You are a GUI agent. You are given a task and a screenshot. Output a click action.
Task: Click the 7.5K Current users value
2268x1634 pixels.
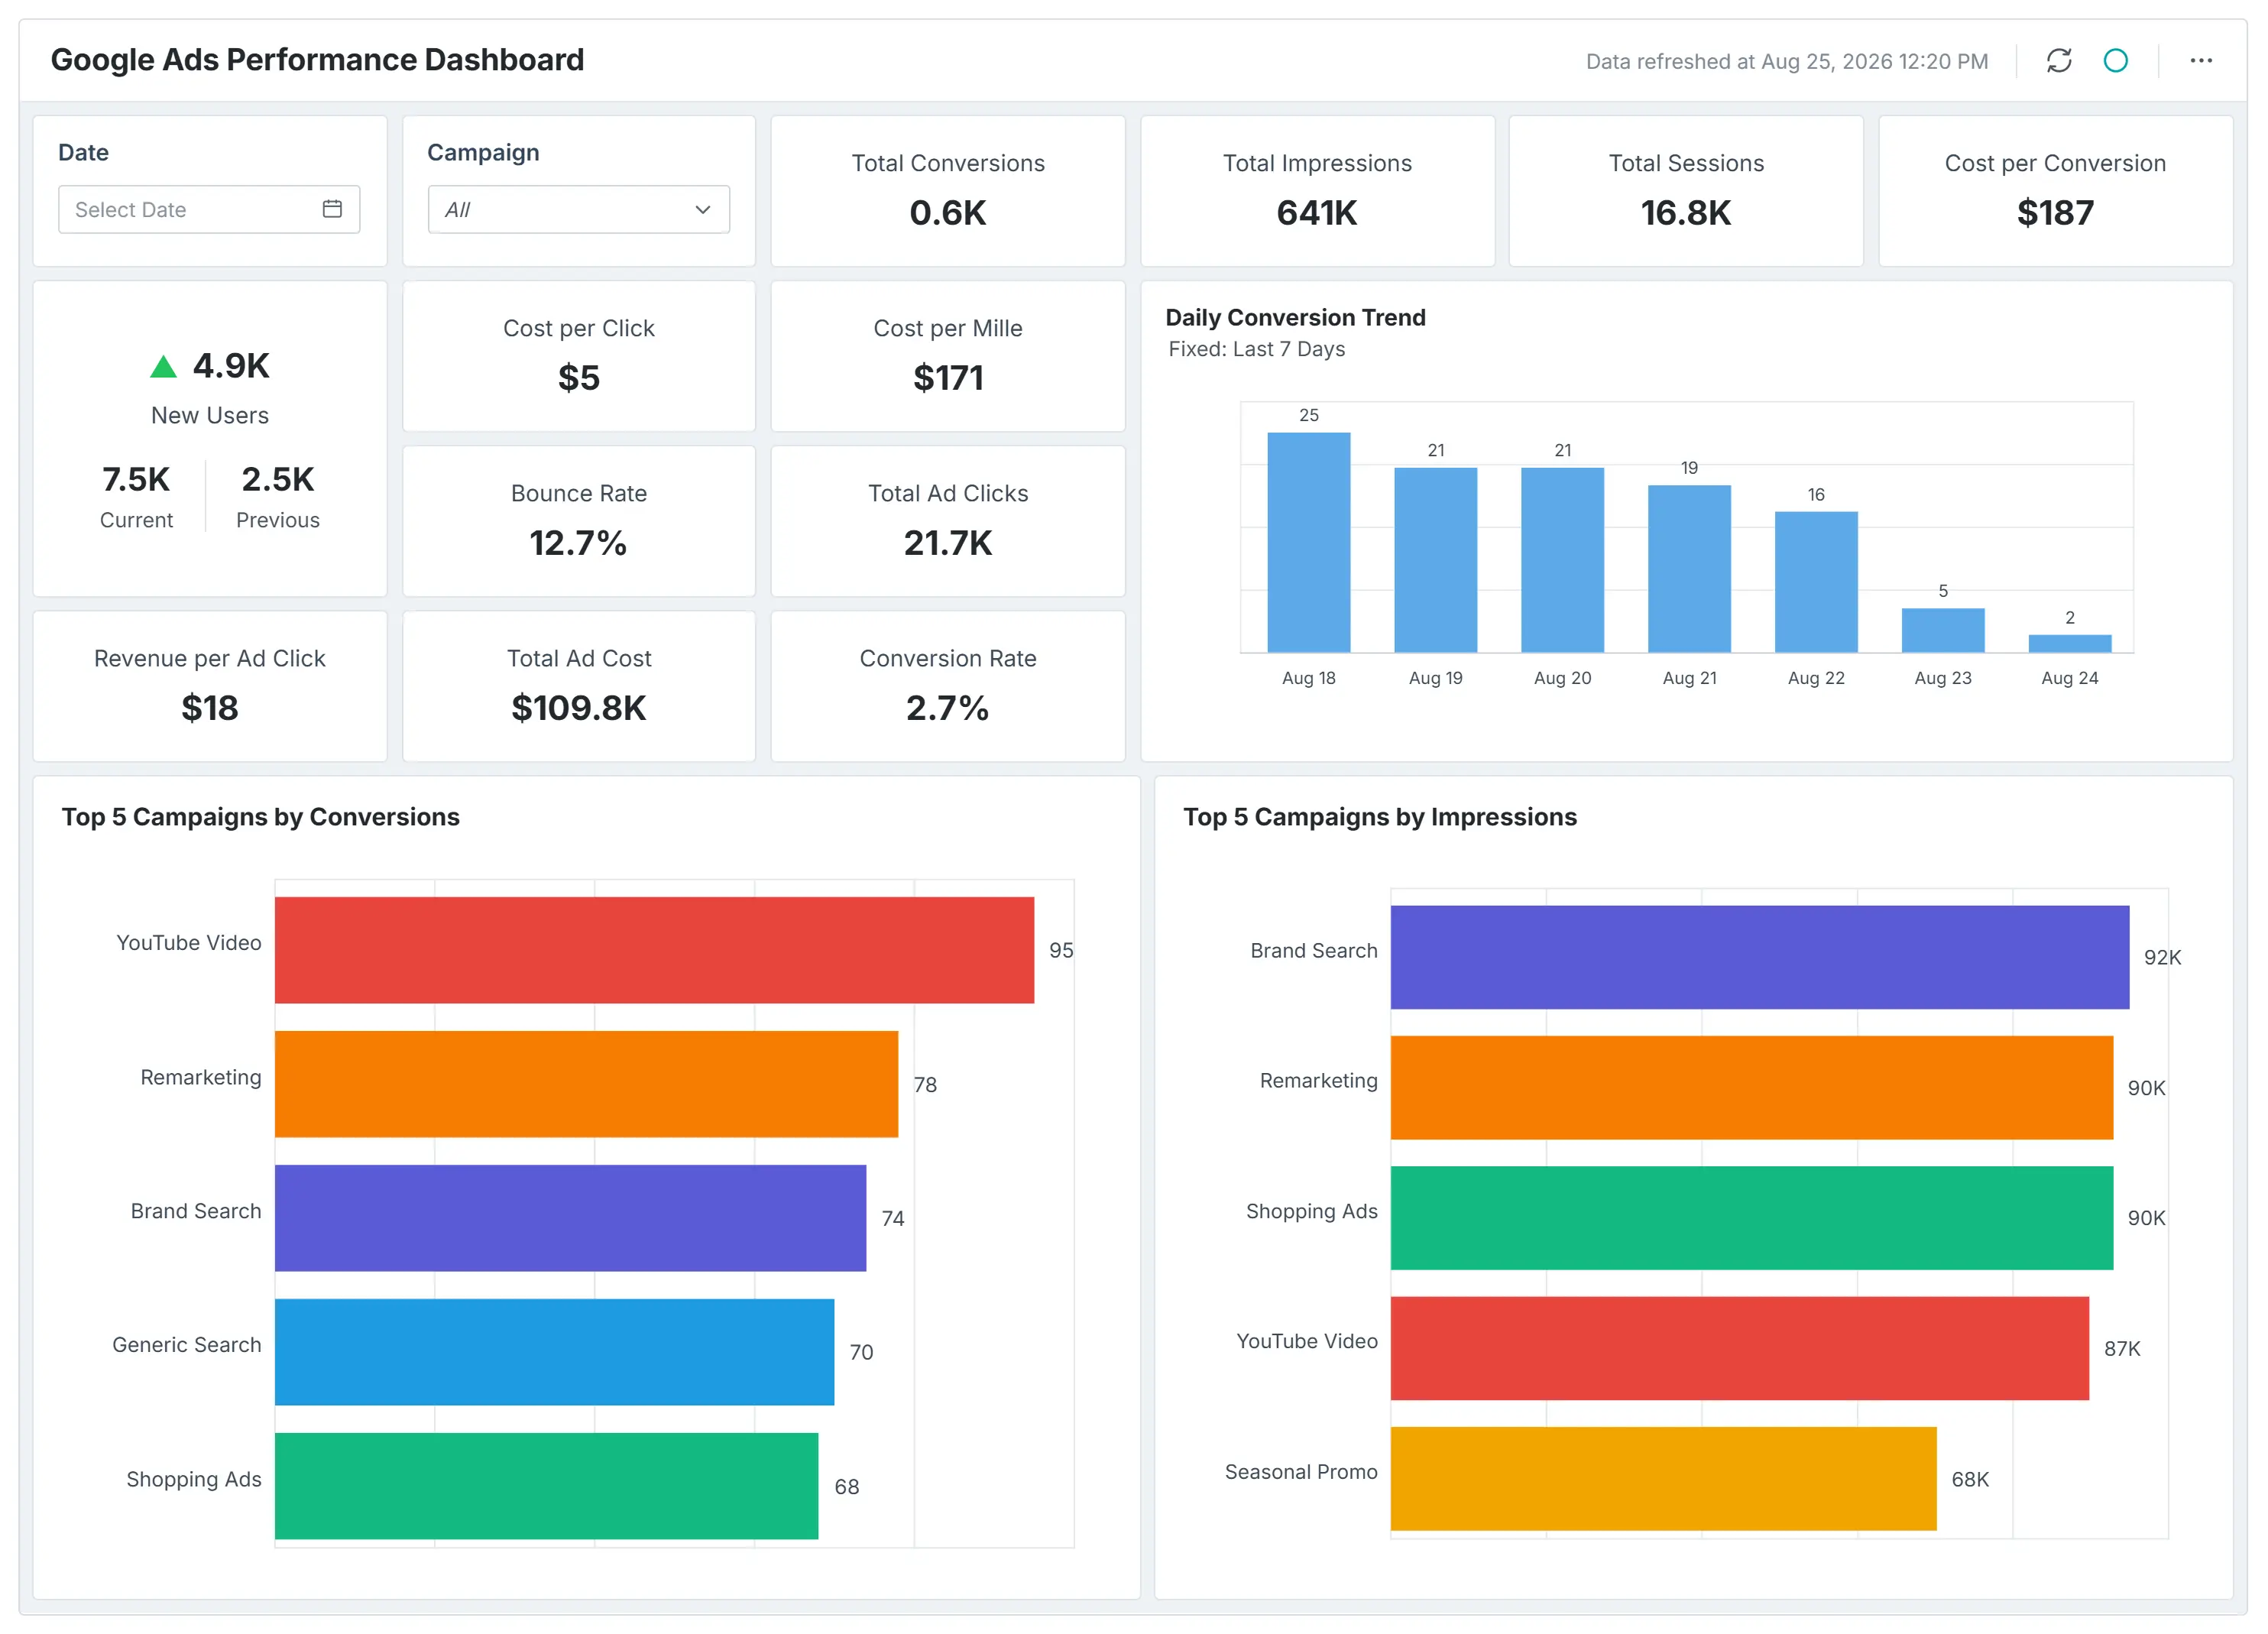point(136,480)
